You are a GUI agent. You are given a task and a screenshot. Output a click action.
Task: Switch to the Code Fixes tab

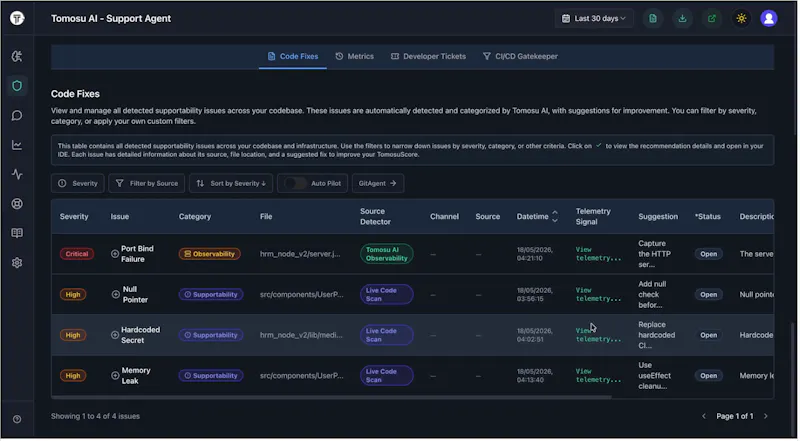pos(293,56)
